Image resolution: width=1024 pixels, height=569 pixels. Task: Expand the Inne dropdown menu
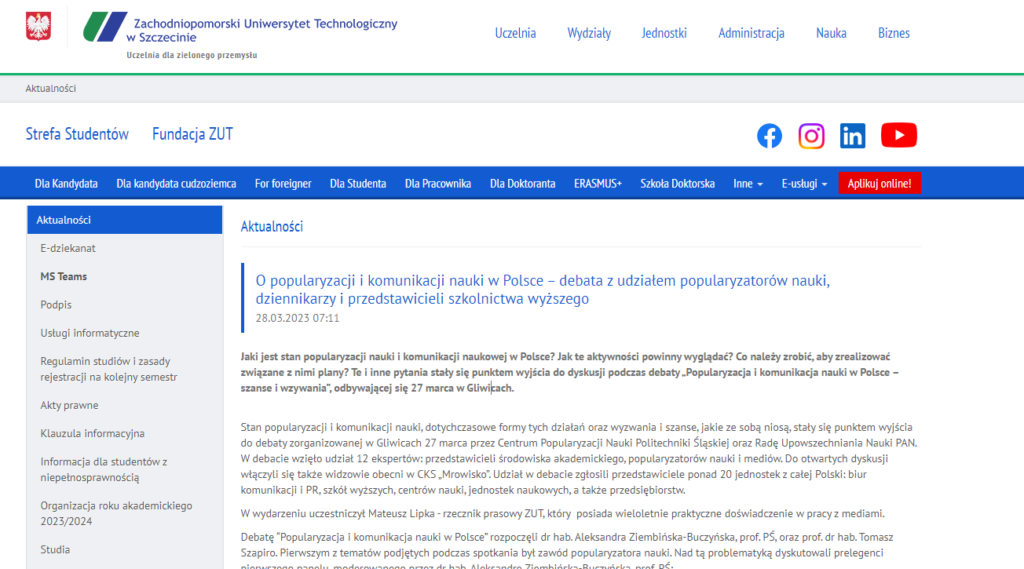point(747,184)
